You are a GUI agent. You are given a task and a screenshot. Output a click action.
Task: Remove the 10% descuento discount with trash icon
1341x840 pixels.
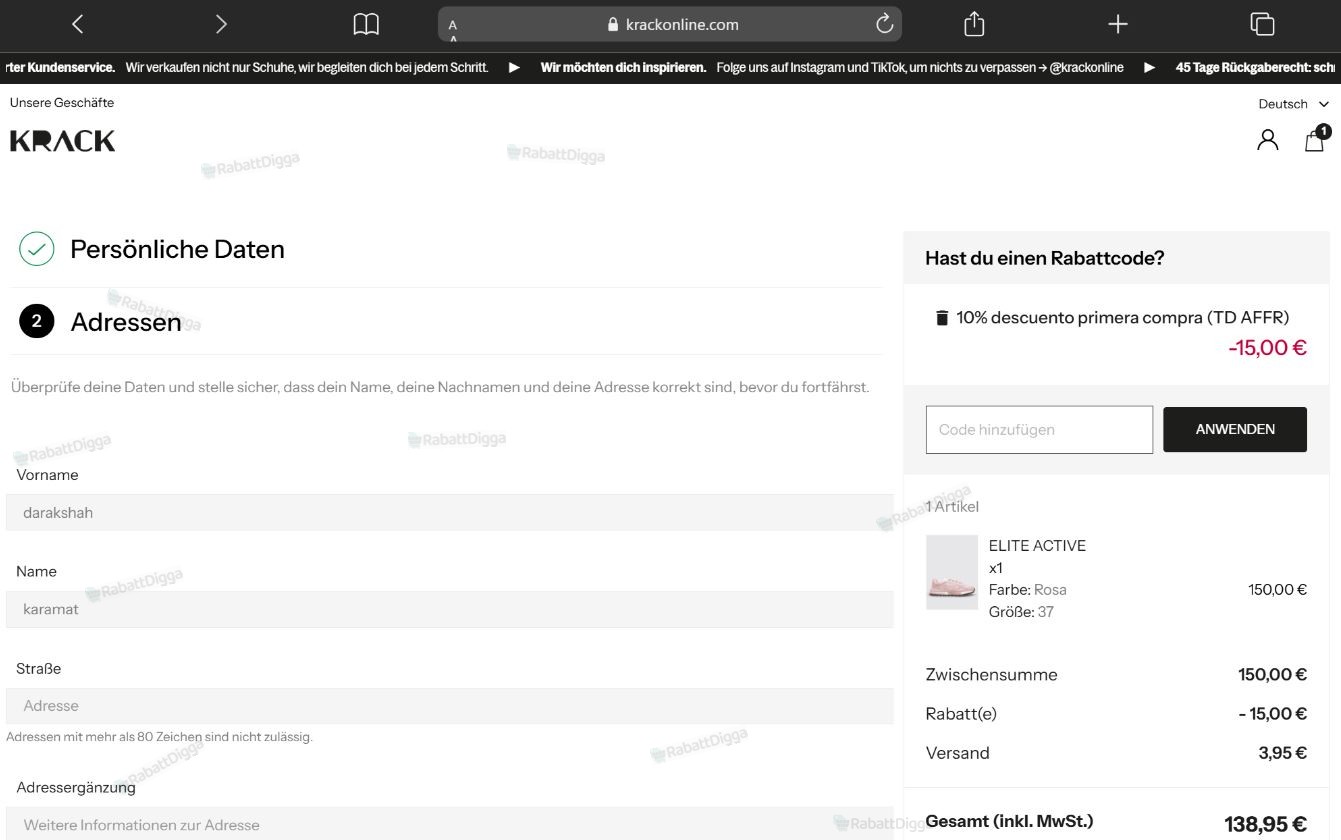click(941, 318)
